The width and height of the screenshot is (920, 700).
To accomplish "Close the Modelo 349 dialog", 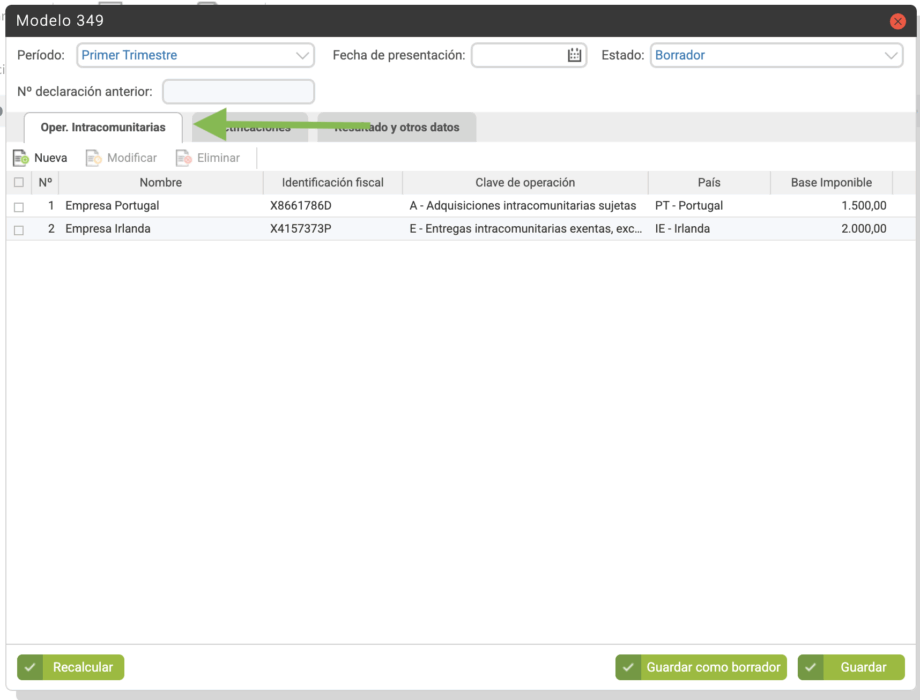I will coord(897,21).
